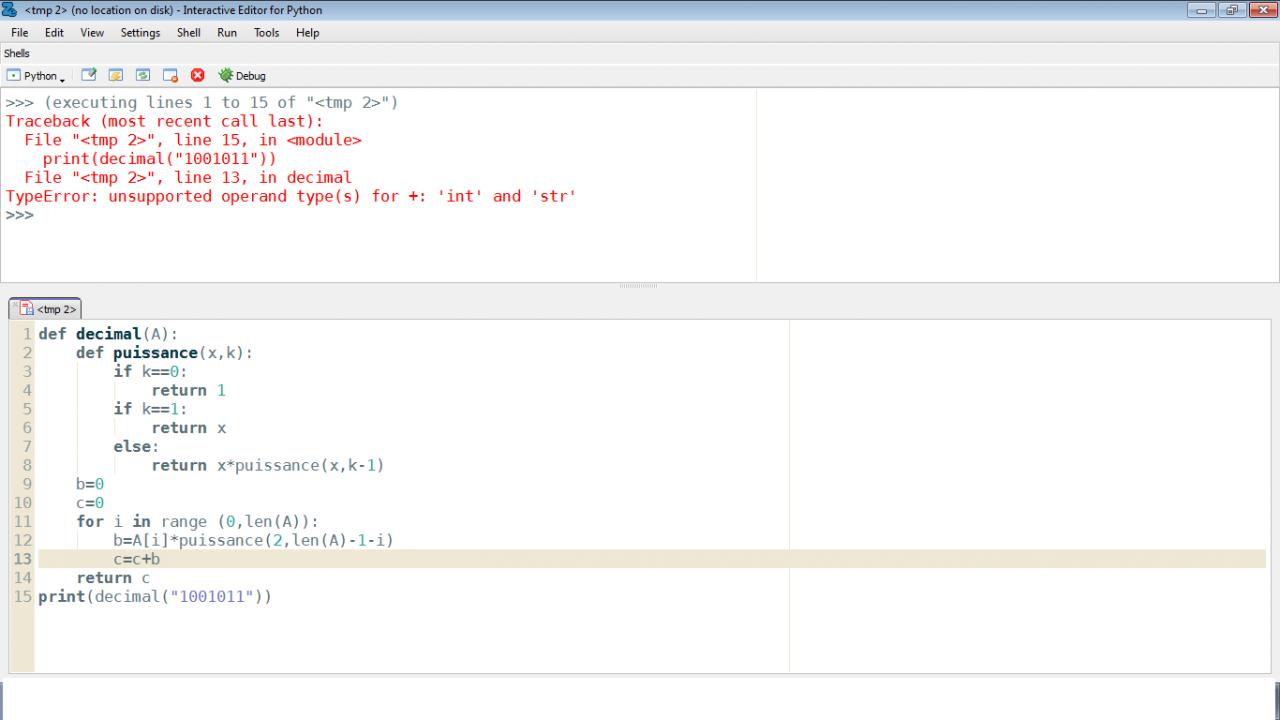
Task: Open the View menu
Action: click(x=92, y=33)
